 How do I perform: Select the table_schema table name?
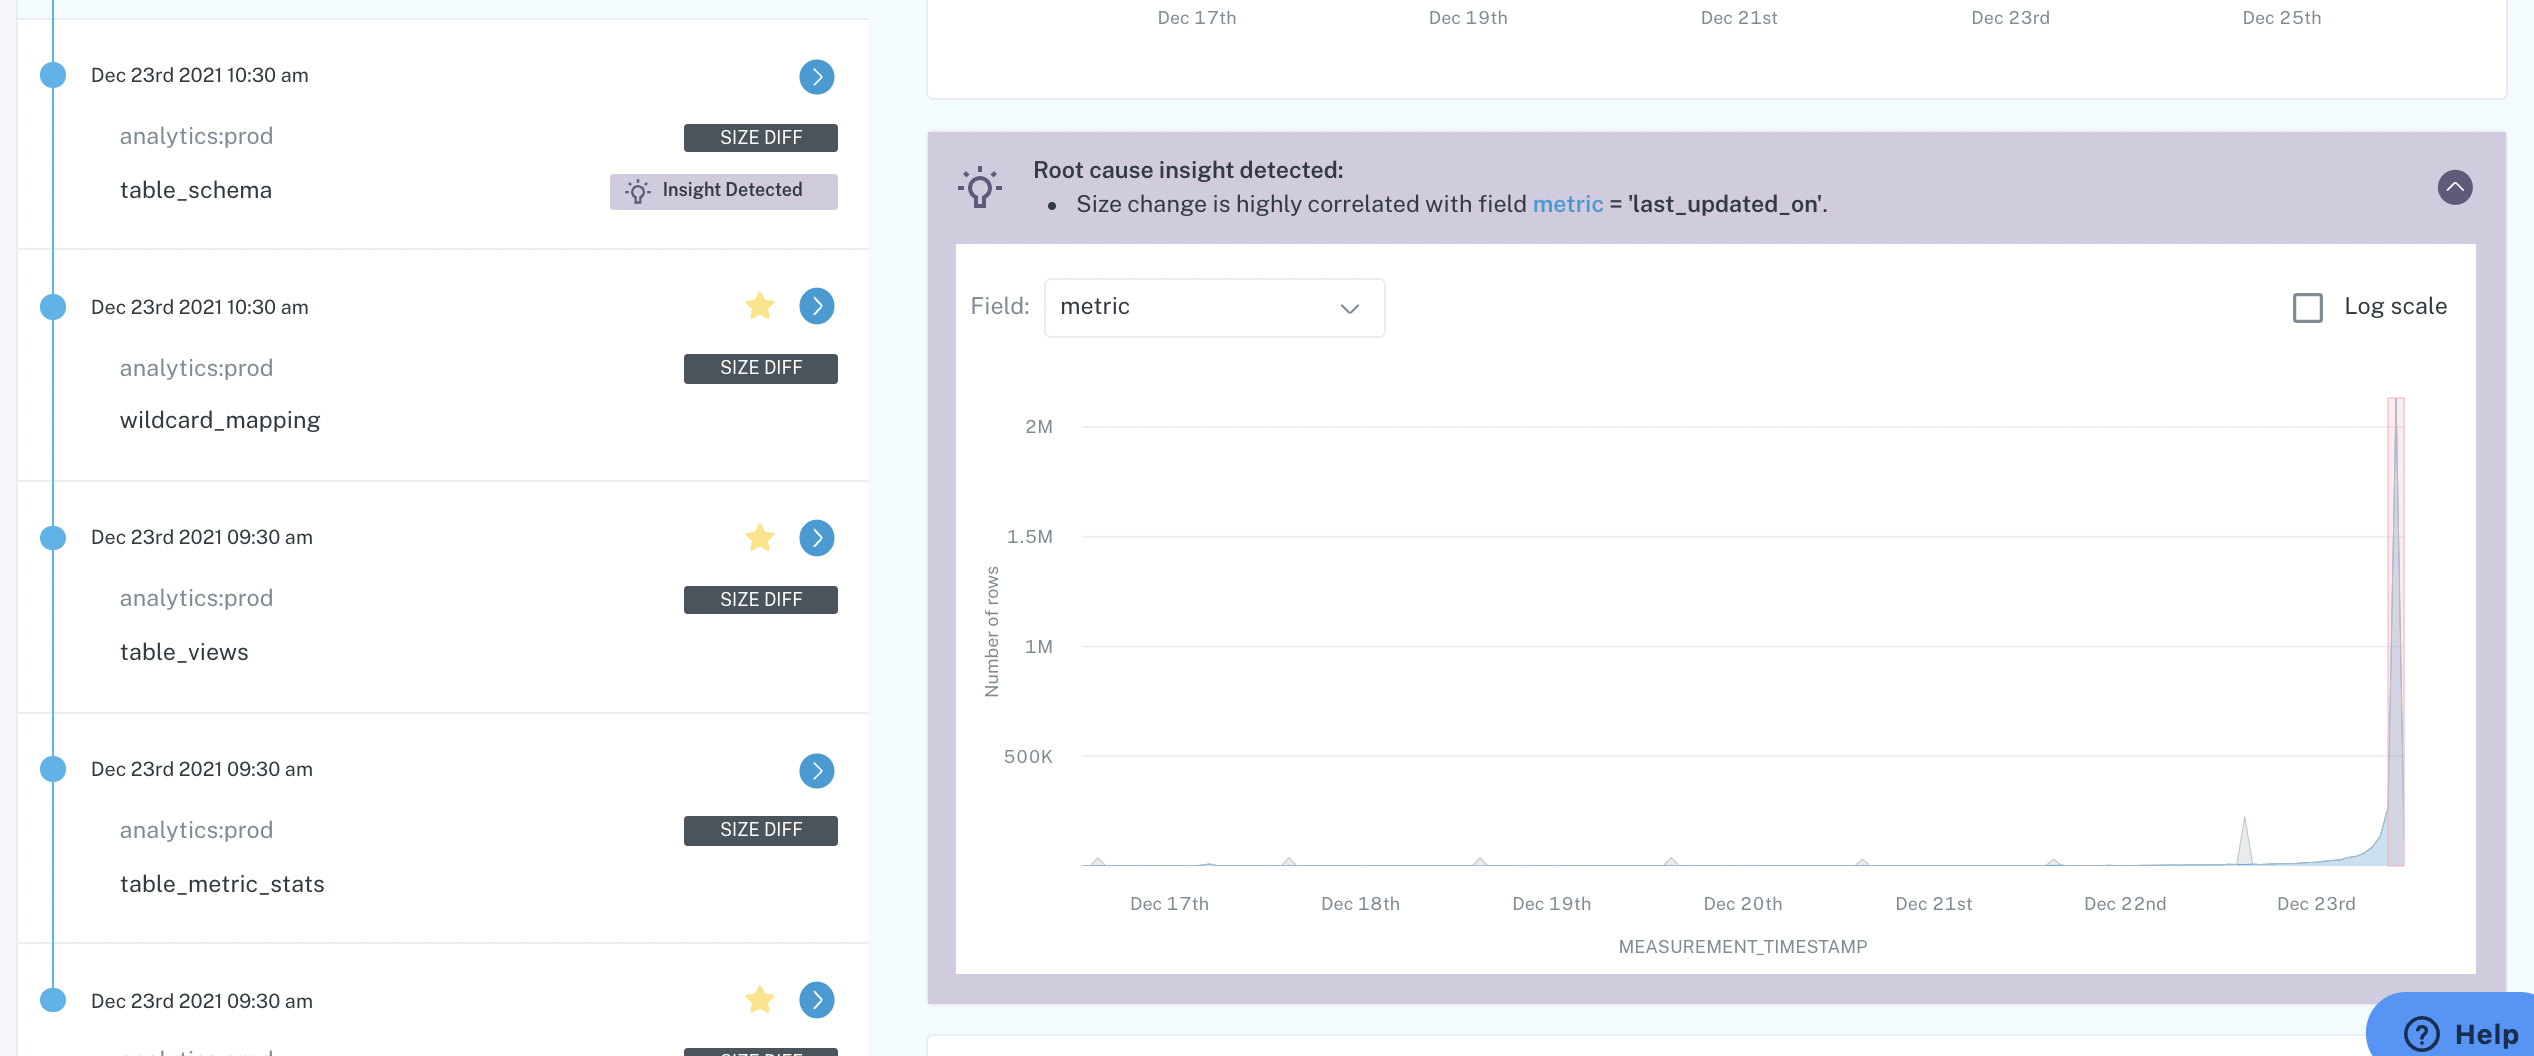(x=196, y=190)
